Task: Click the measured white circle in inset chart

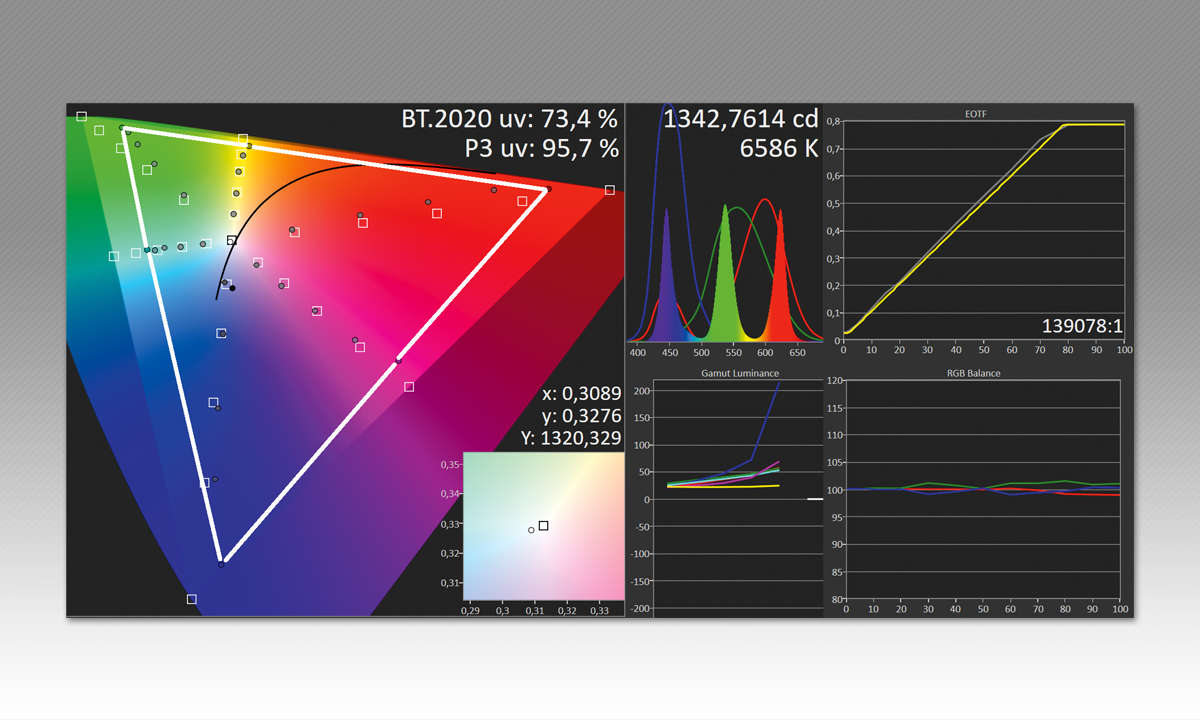Action: click(x=531, y=530)
